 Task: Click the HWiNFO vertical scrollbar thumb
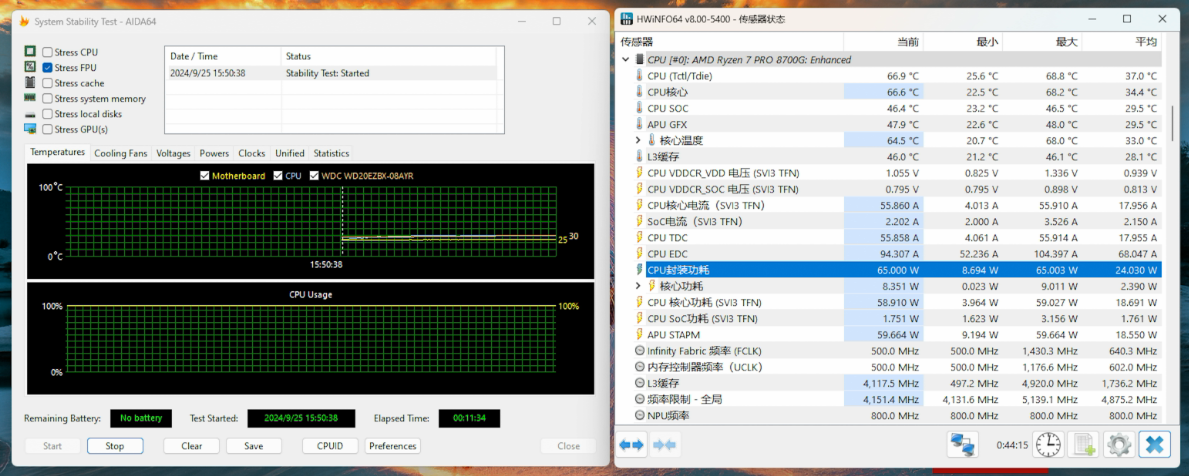click(1172, 125)
